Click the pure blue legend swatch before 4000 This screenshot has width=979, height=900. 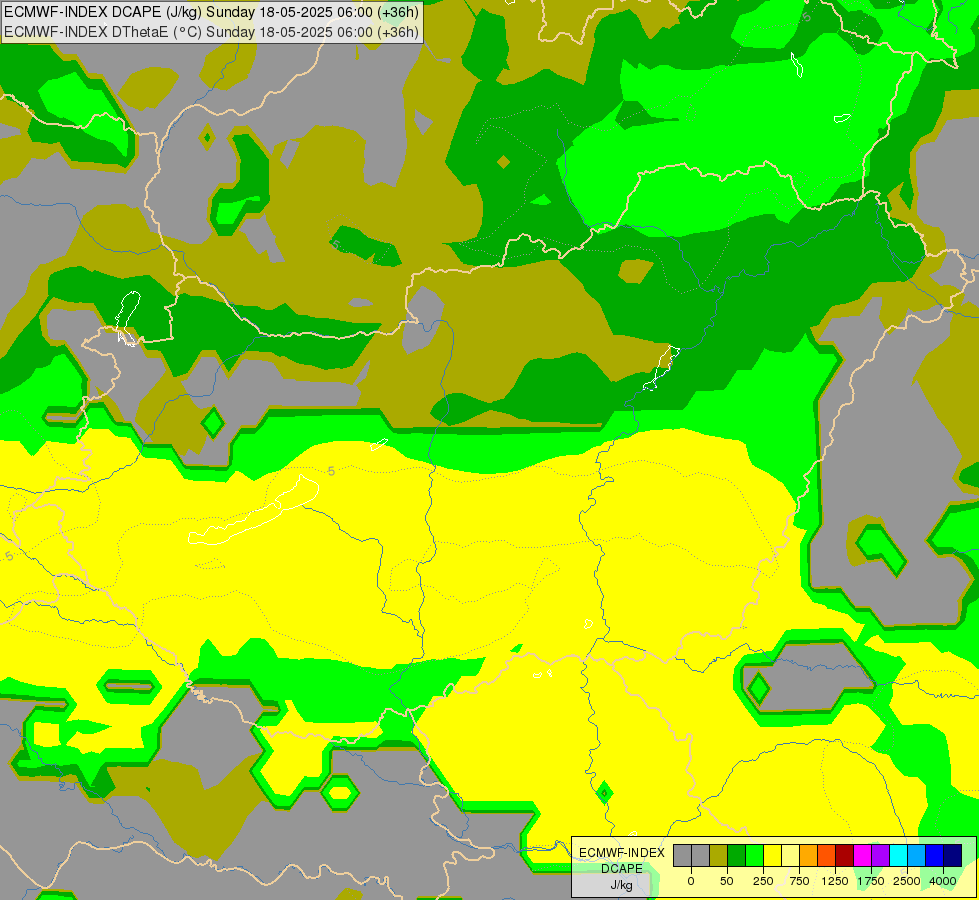pyautogui.click(x=935, y=856)
